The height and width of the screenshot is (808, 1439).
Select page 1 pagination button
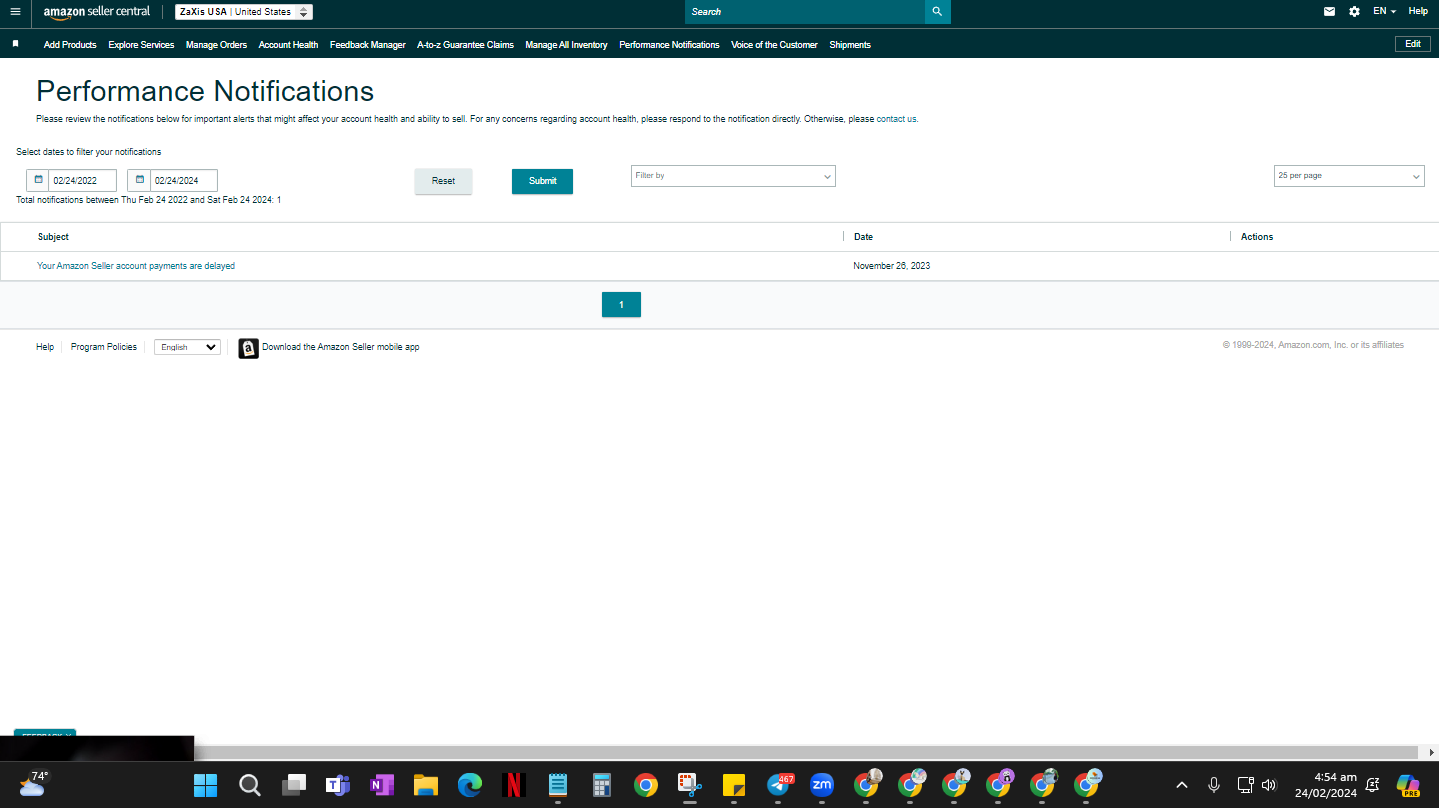point(621,305)
